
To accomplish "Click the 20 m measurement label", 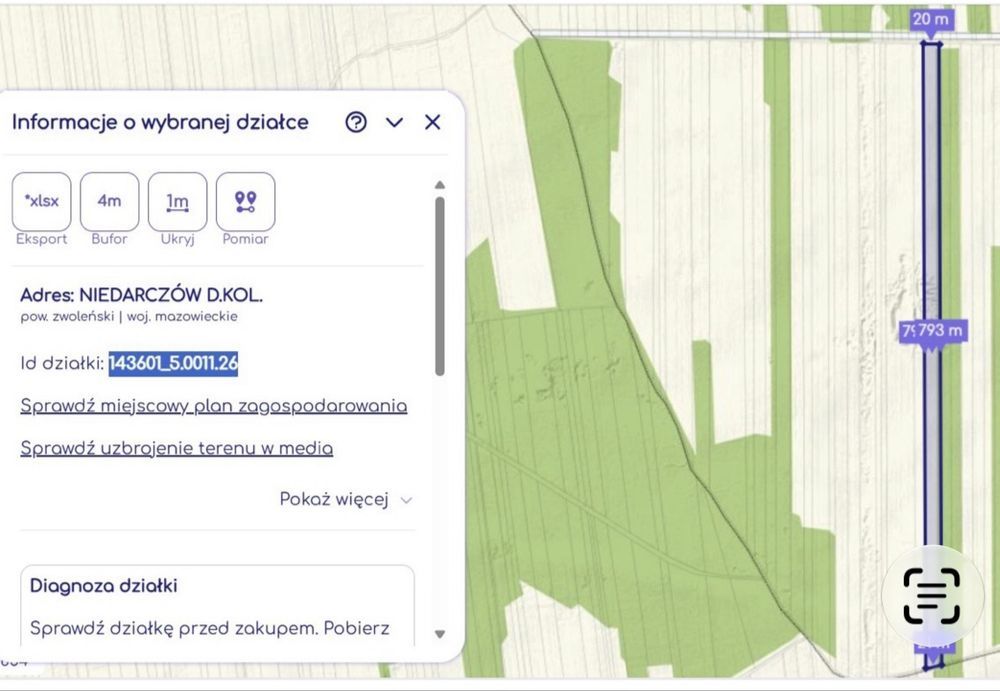I will pos(931,19).
